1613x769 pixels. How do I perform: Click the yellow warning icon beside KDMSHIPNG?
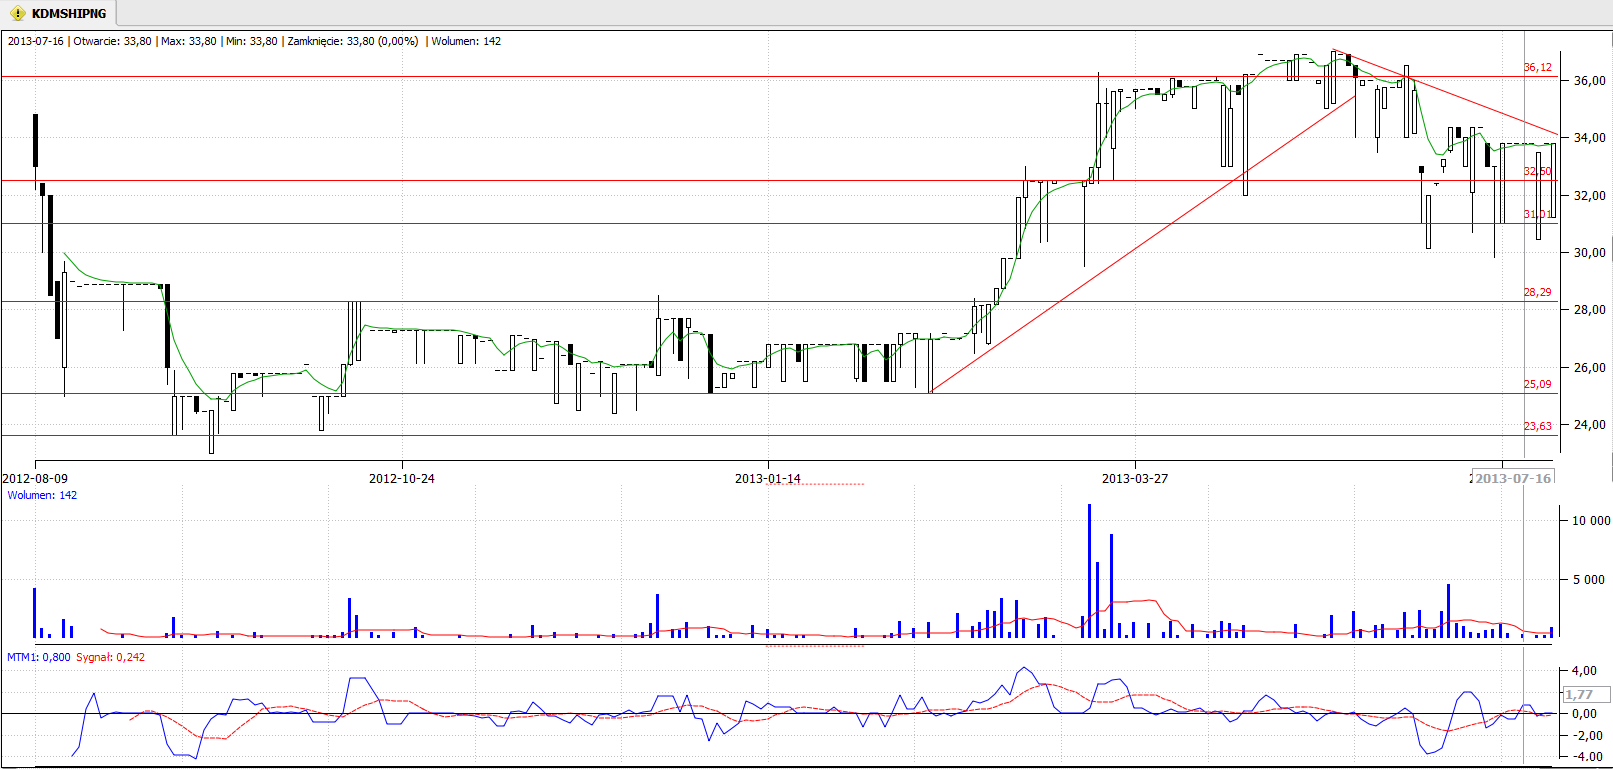coord(18,14)
